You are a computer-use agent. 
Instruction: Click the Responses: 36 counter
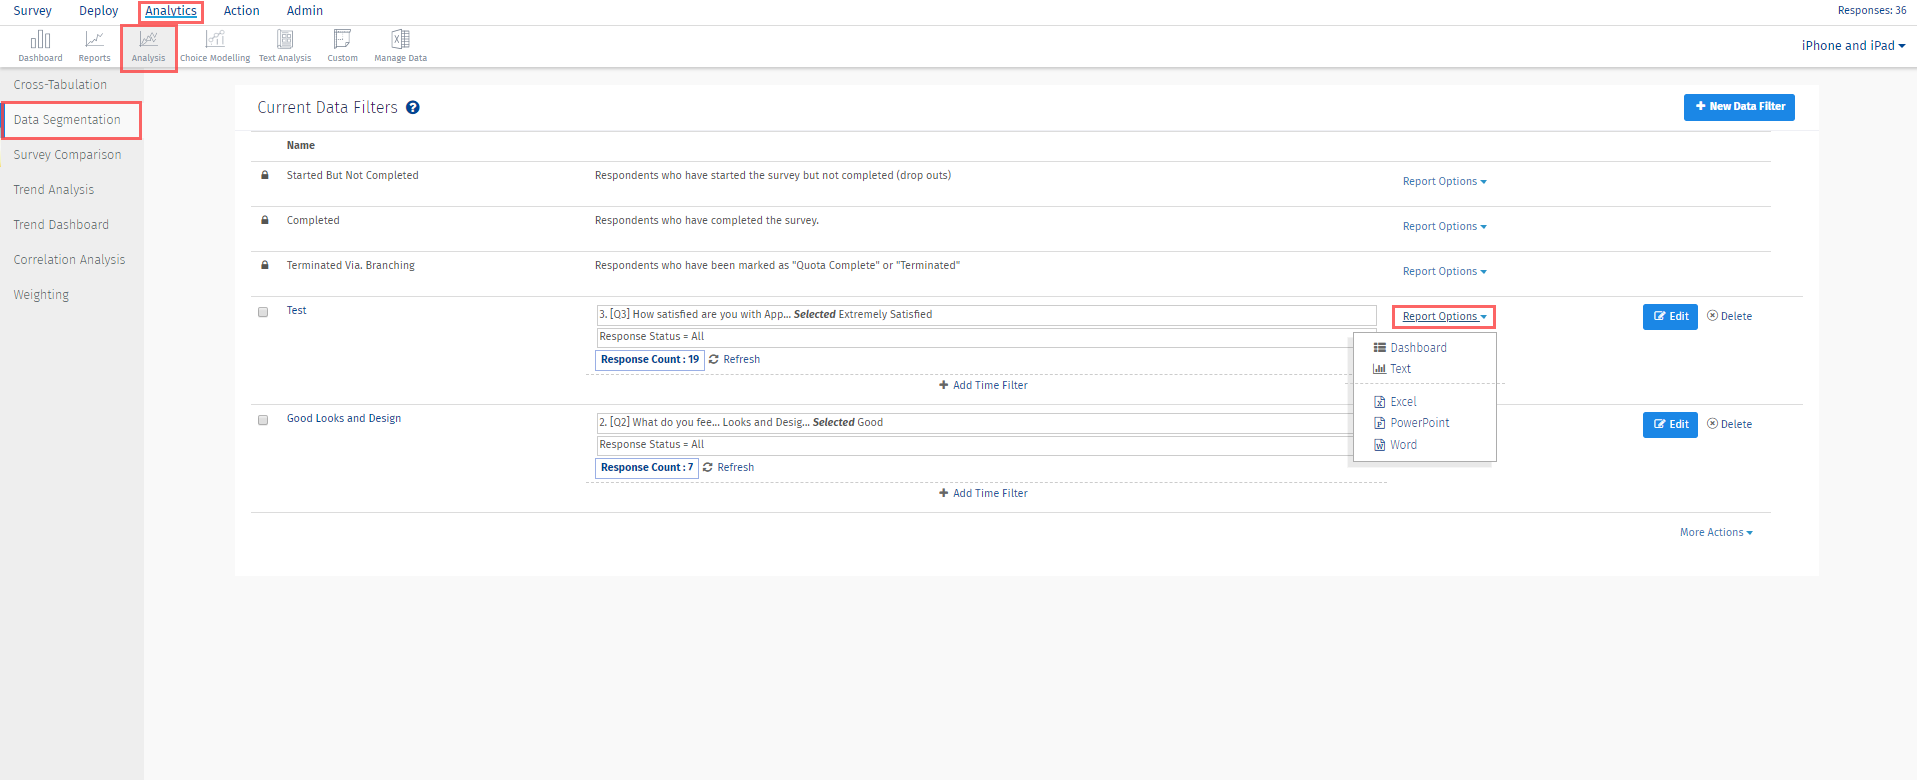[1872, 10]
